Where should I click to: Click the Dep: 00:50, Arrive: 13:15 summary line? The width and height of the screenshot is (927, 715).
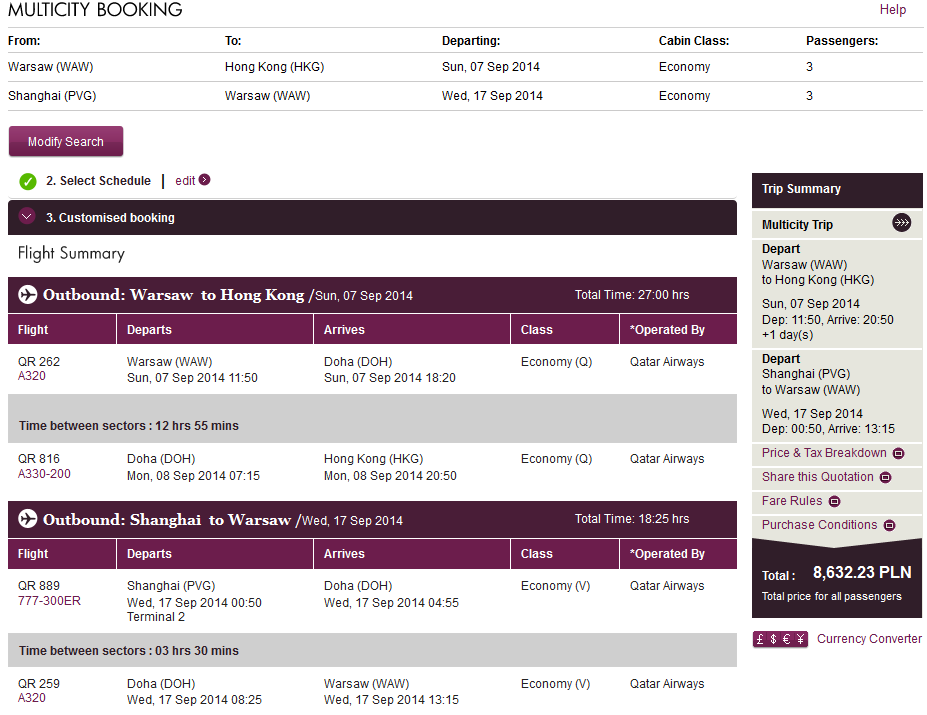[828, 429]
